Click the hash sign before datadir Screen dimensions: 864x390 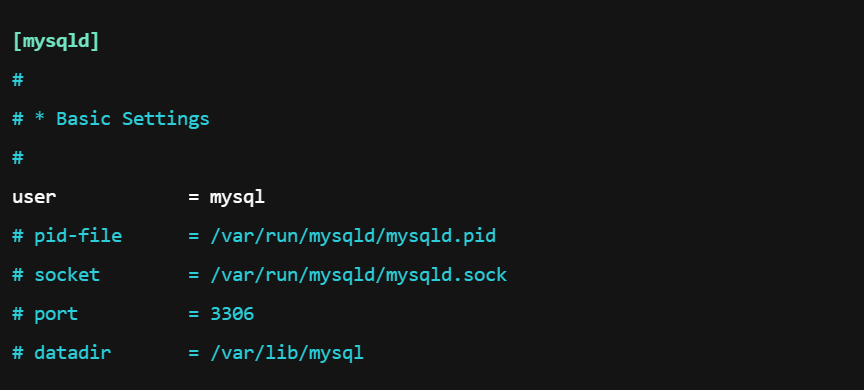(x=18, y=353)
